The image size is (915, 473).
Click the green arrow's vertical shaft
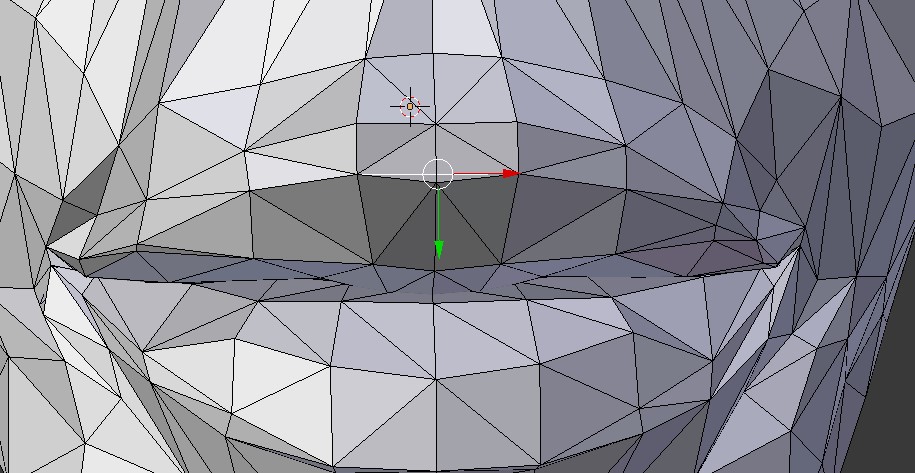(x=439, y=215)
